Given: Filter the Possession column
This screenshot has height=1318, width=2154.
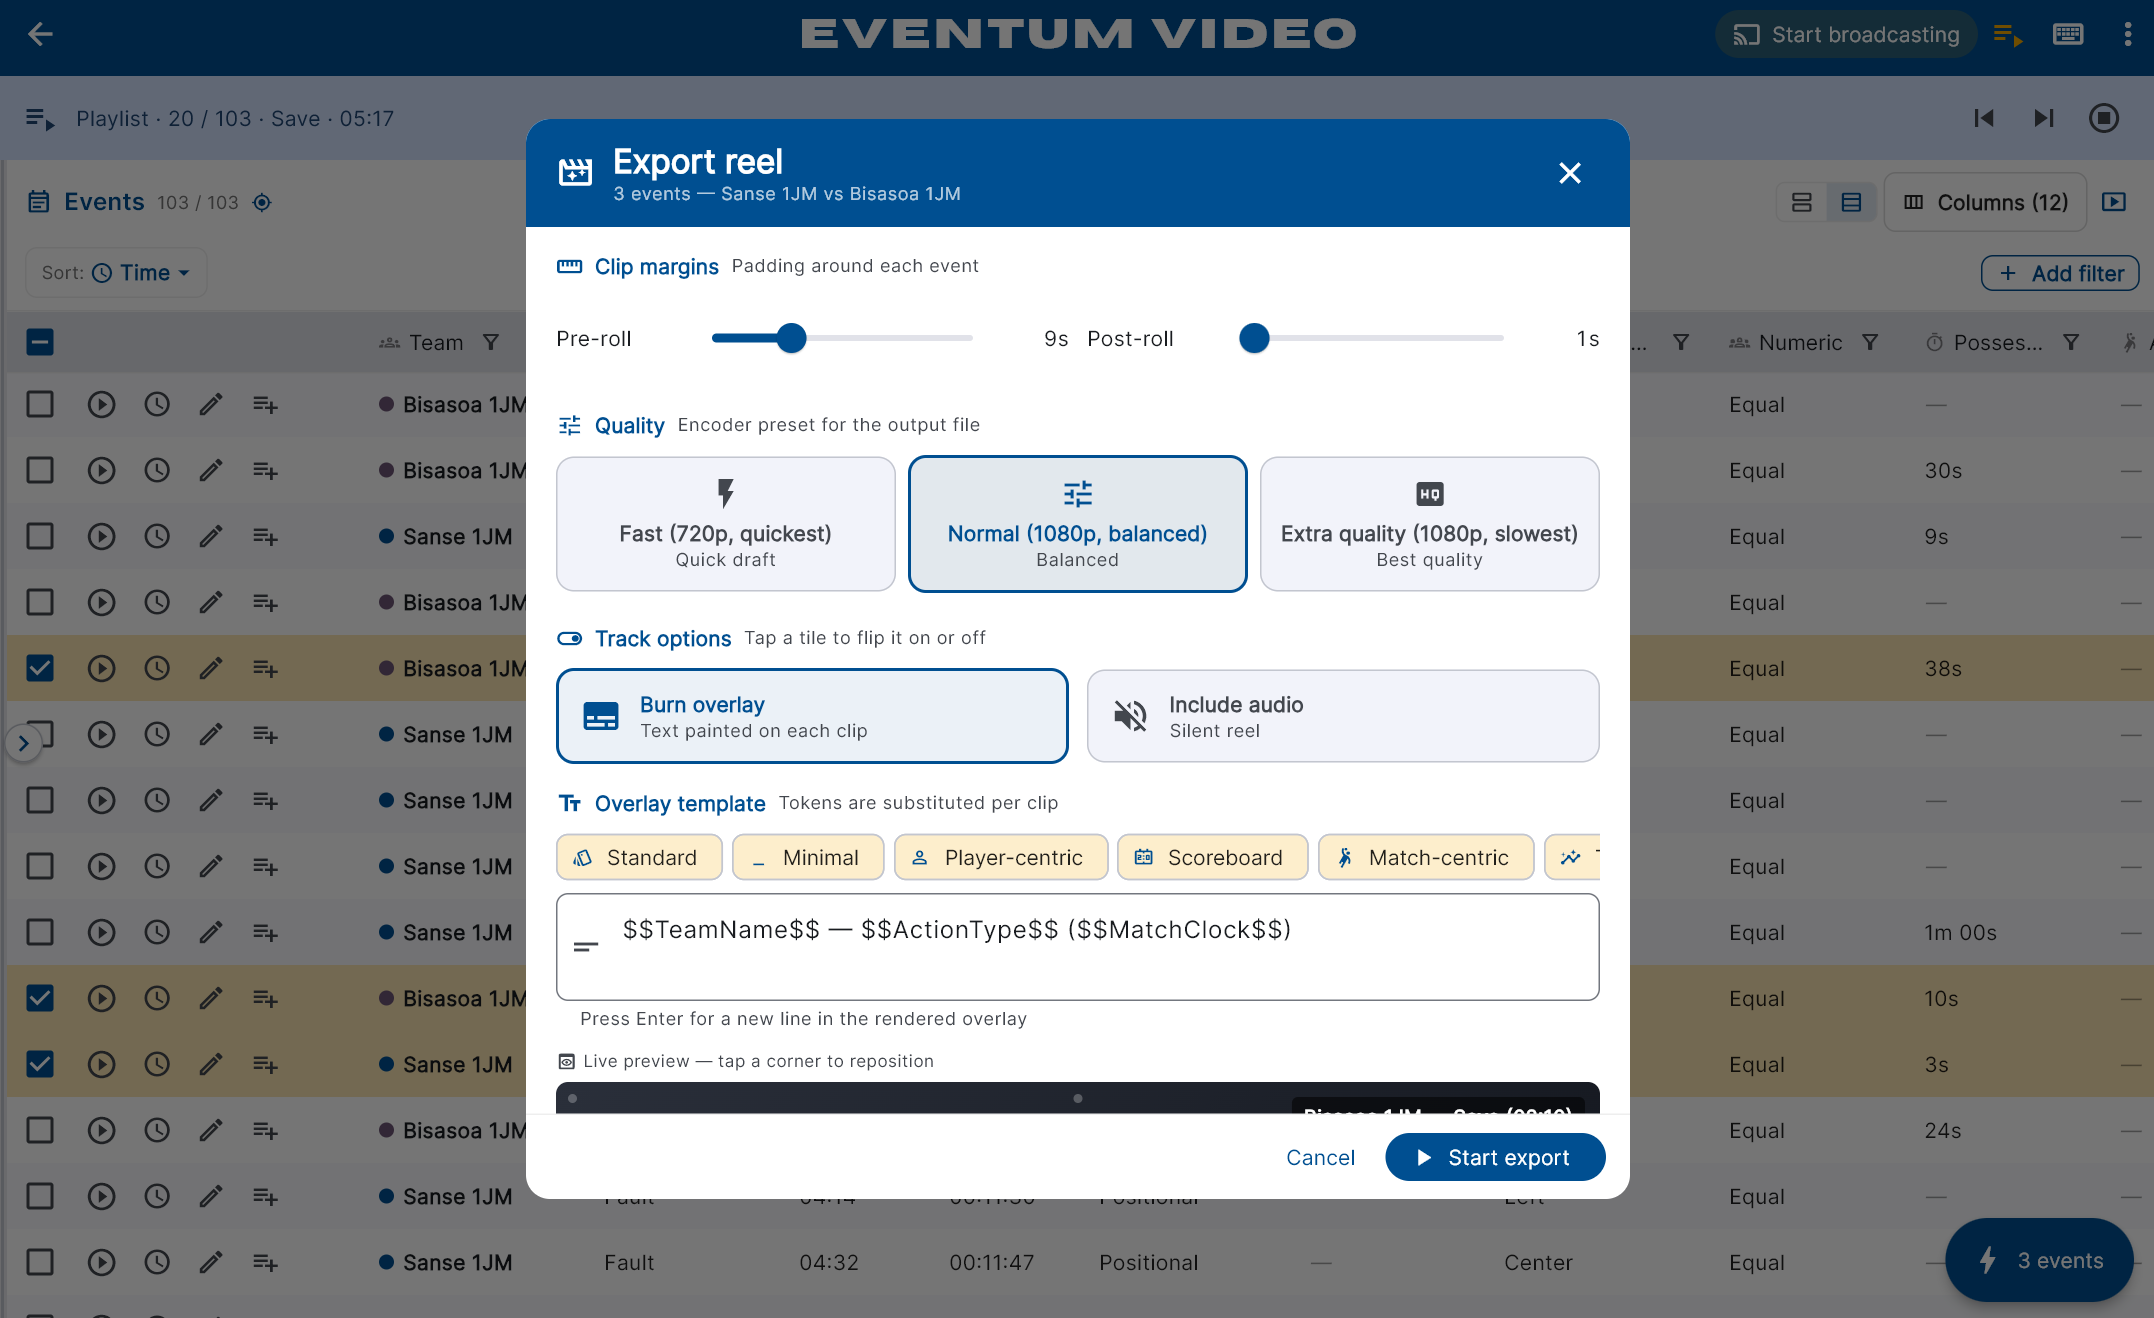Looking at the screenshot, I should tap(2071, 342).
